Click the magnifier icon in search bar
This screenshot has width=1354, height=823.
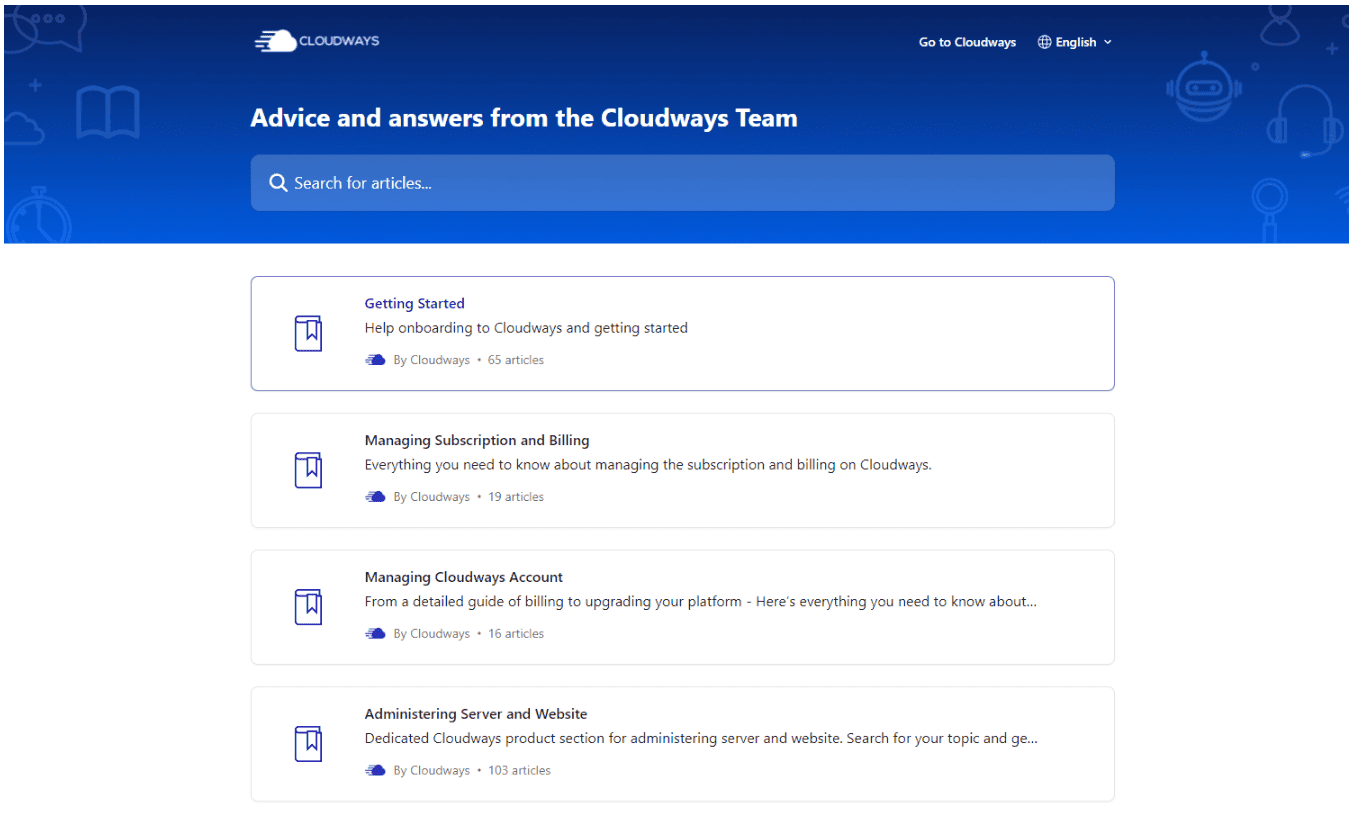(278, 183)
